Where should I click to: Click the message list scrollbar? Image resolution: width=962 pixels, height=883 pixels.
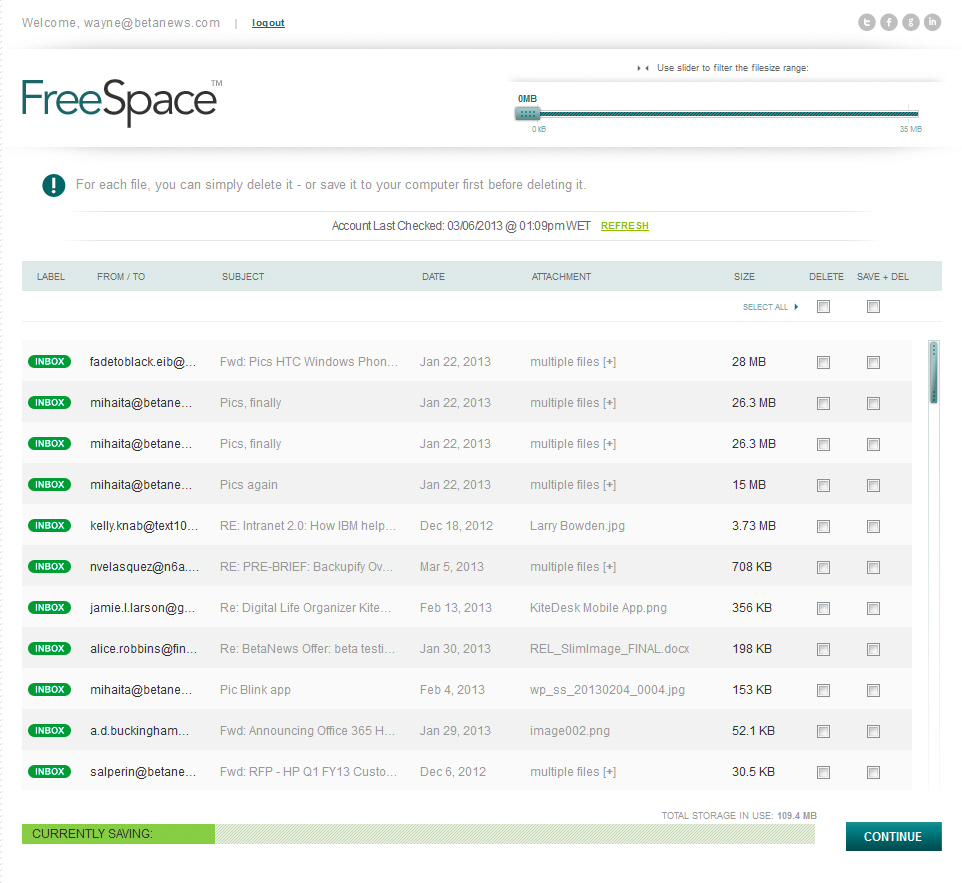(x=932, y=370)
